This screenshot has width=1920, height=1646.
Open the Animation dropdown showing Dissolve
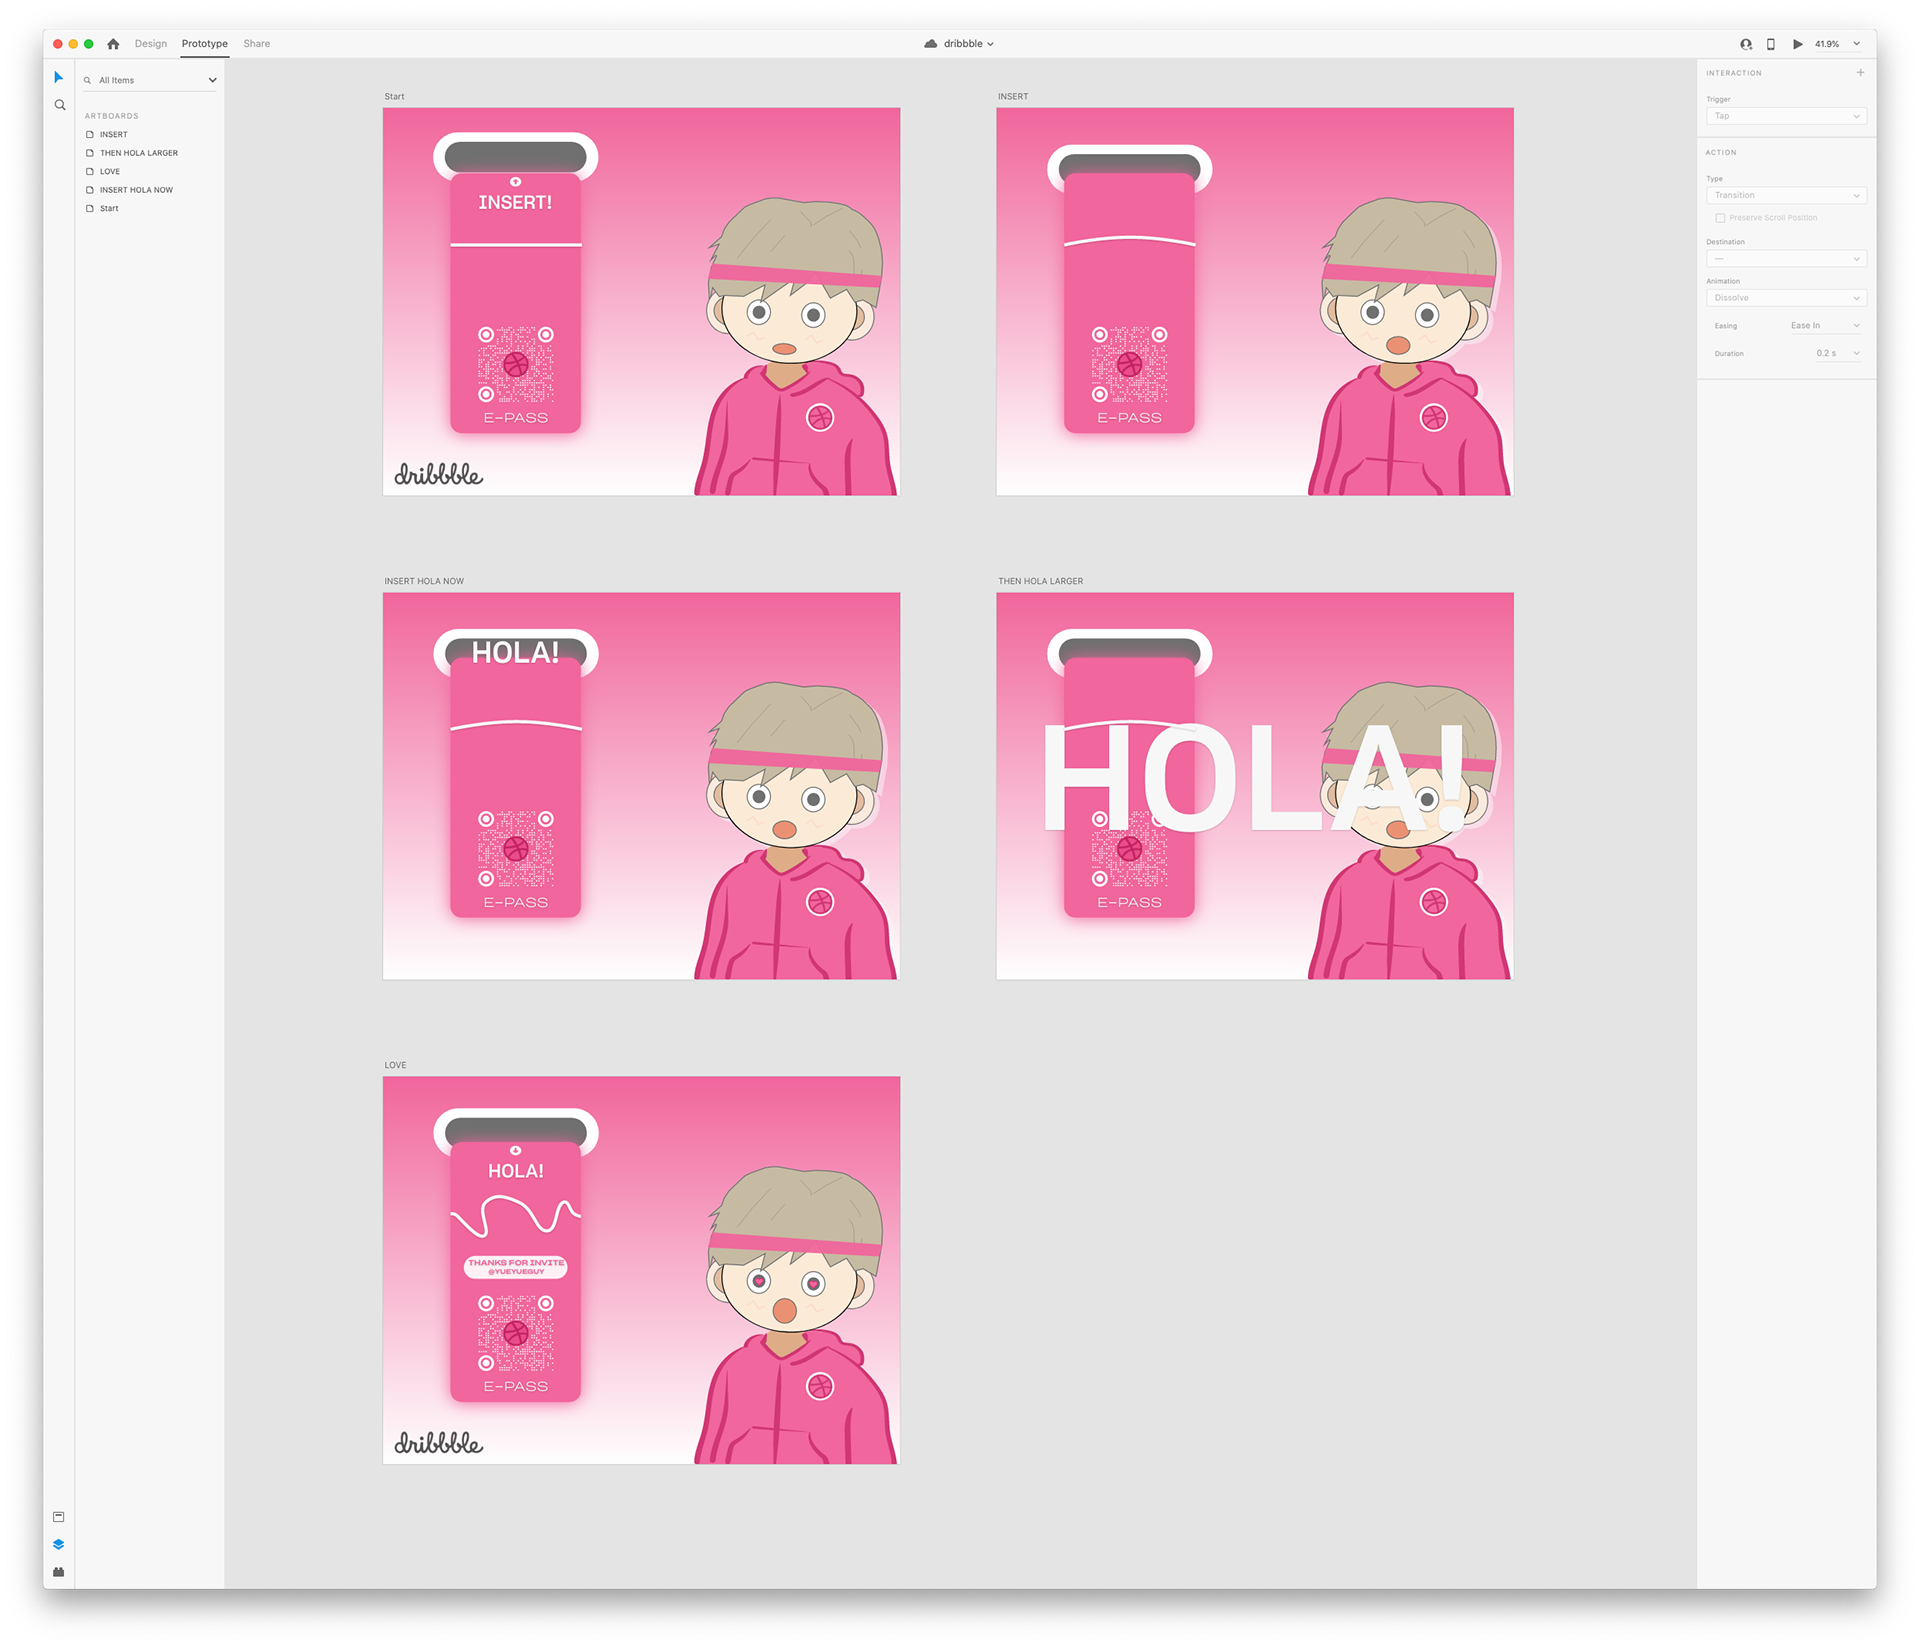1786,298
